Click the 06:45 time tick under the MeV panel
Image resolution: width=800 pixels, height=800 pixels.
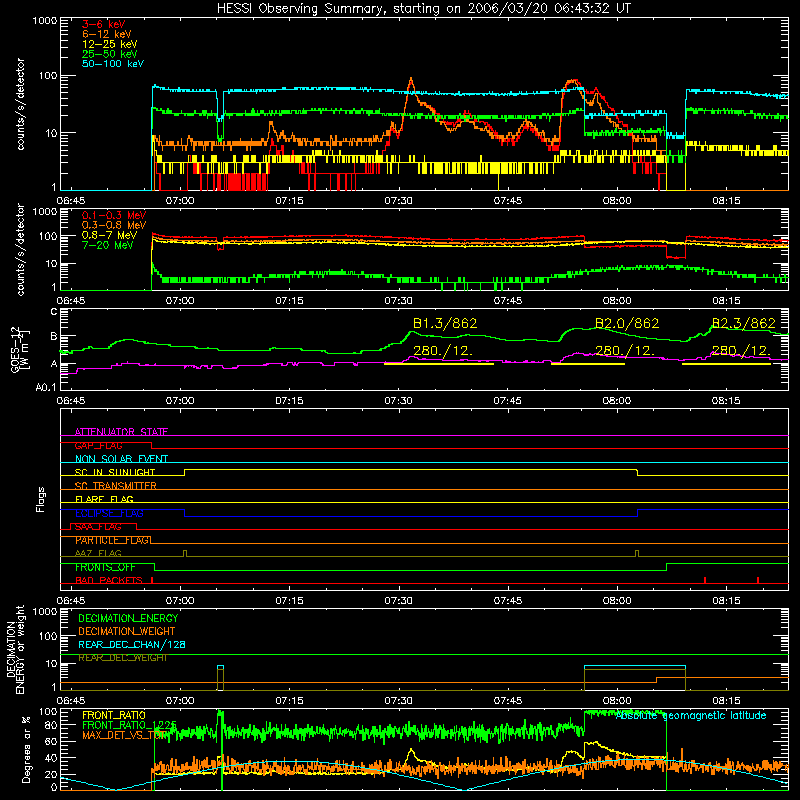(71, 301)
